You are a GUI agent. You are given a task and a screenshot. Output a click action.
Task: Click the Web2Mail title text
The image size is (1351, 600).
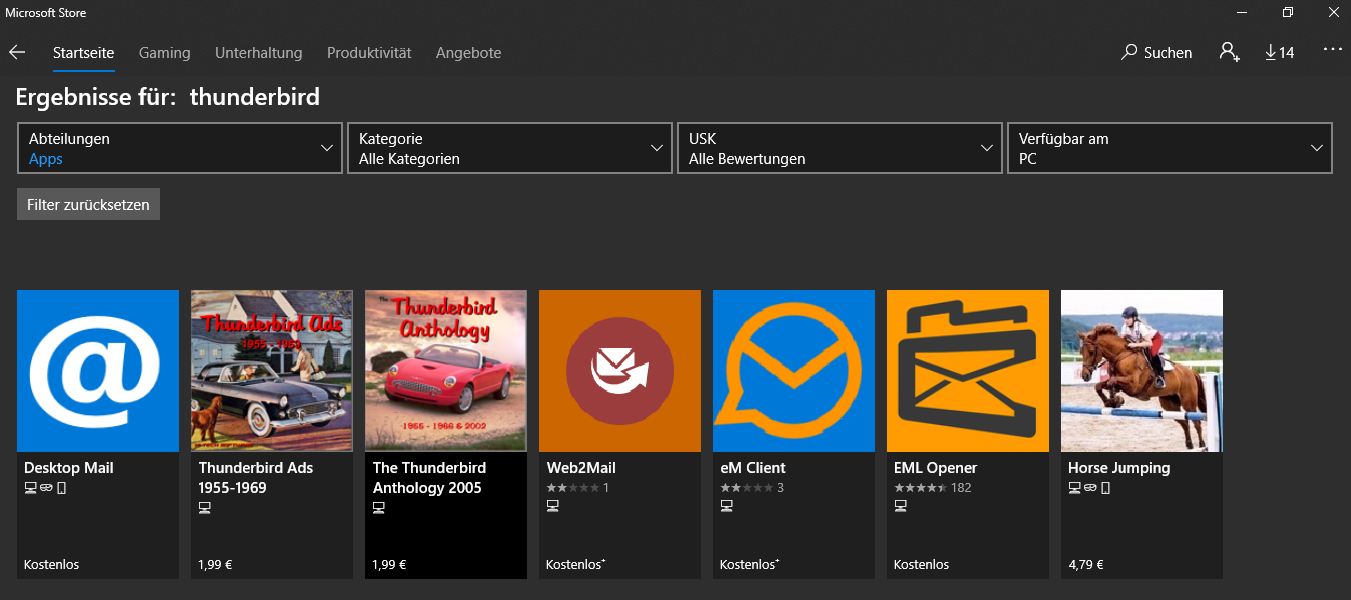(x=581, y=468)
